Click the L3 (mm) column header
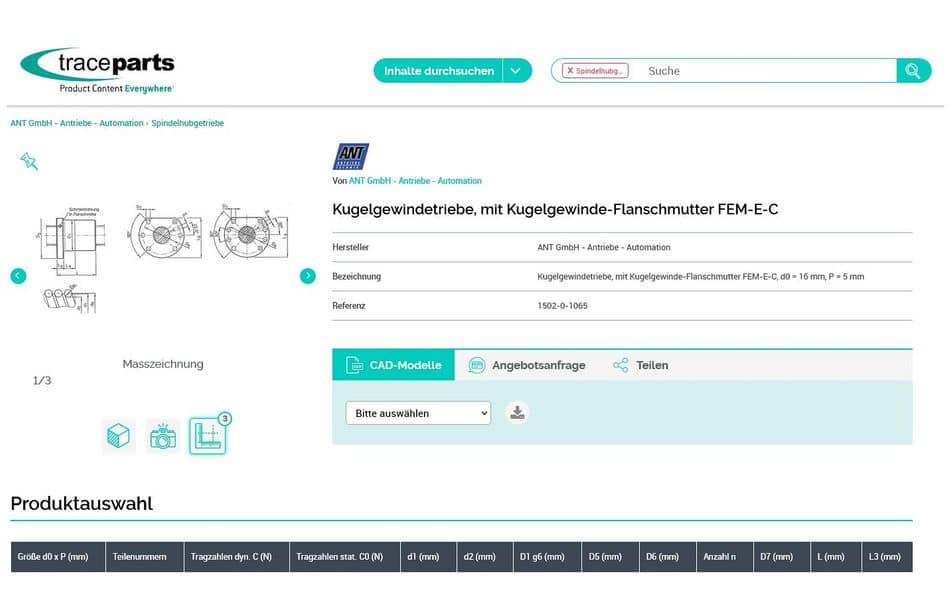 [x=887, y=557]
